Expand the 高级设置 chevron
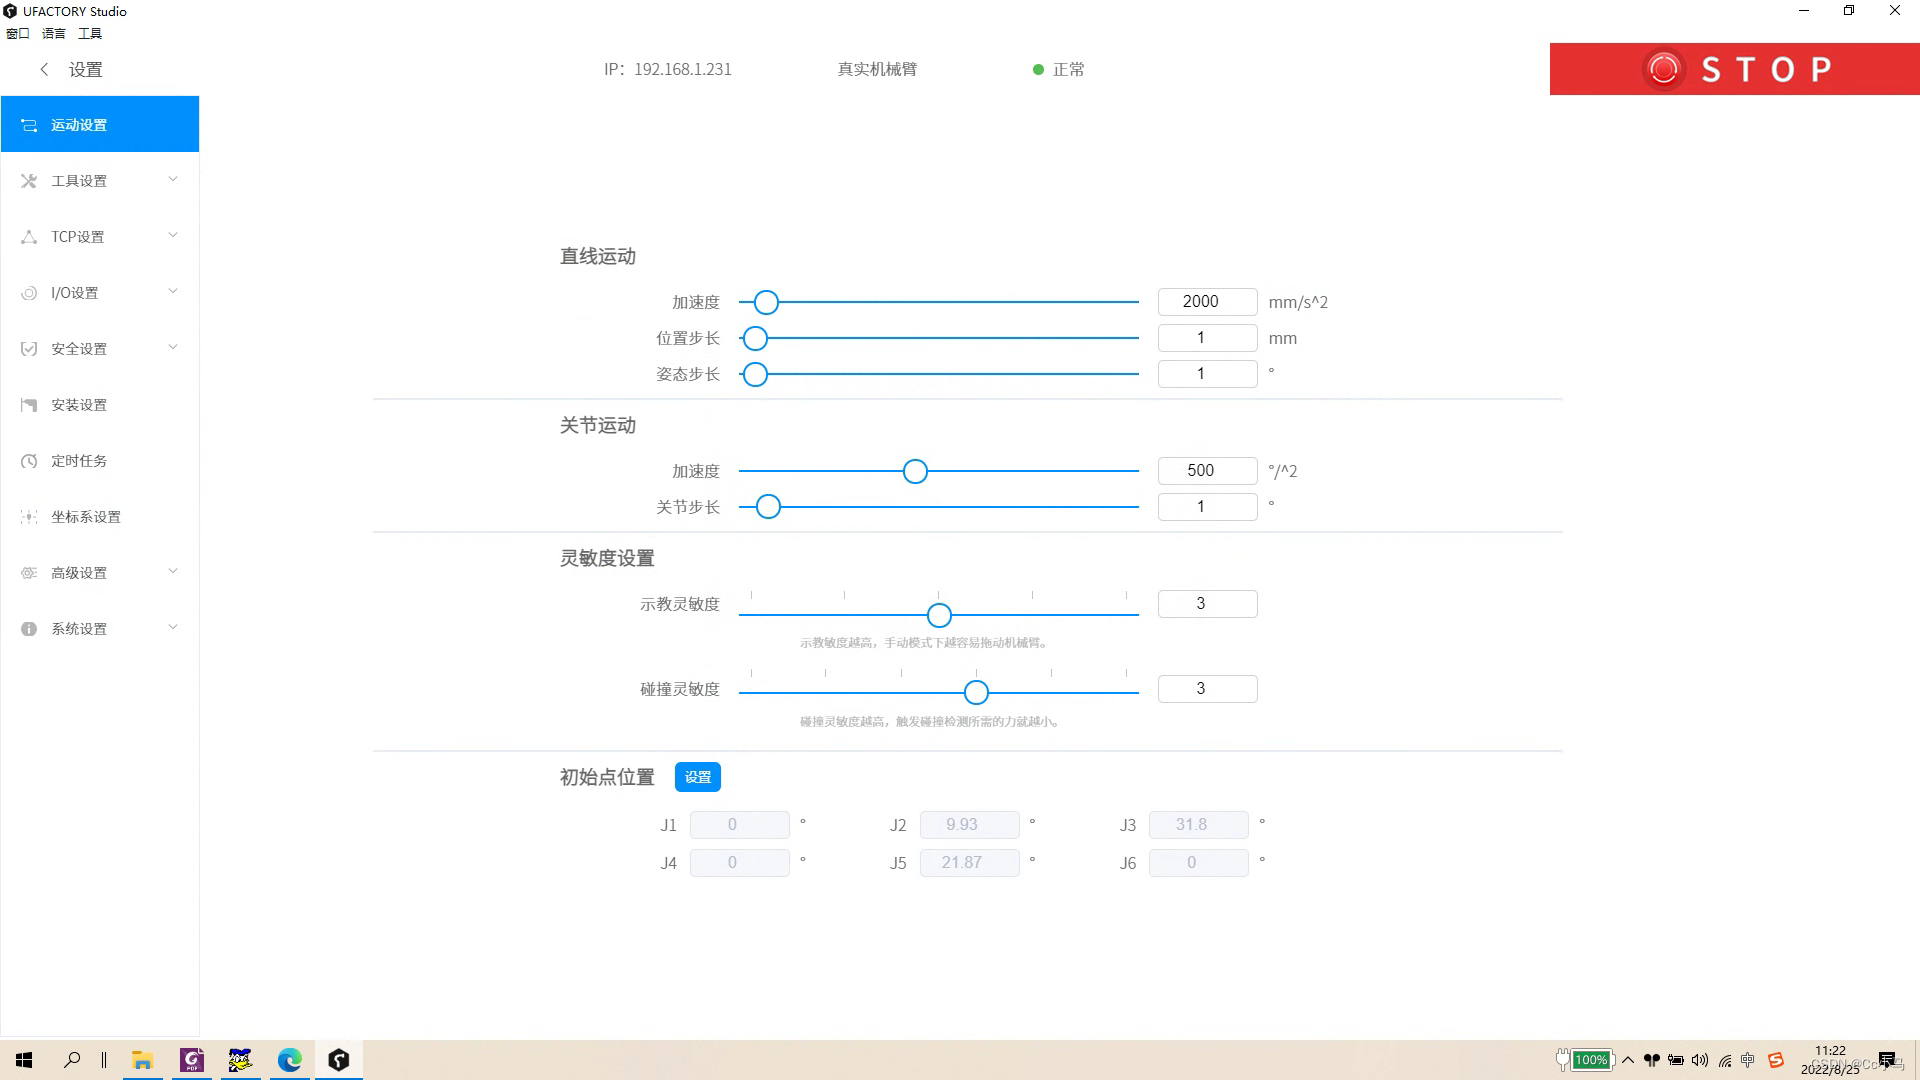Screen dimensions: 1920x1080 pos(173,572)
